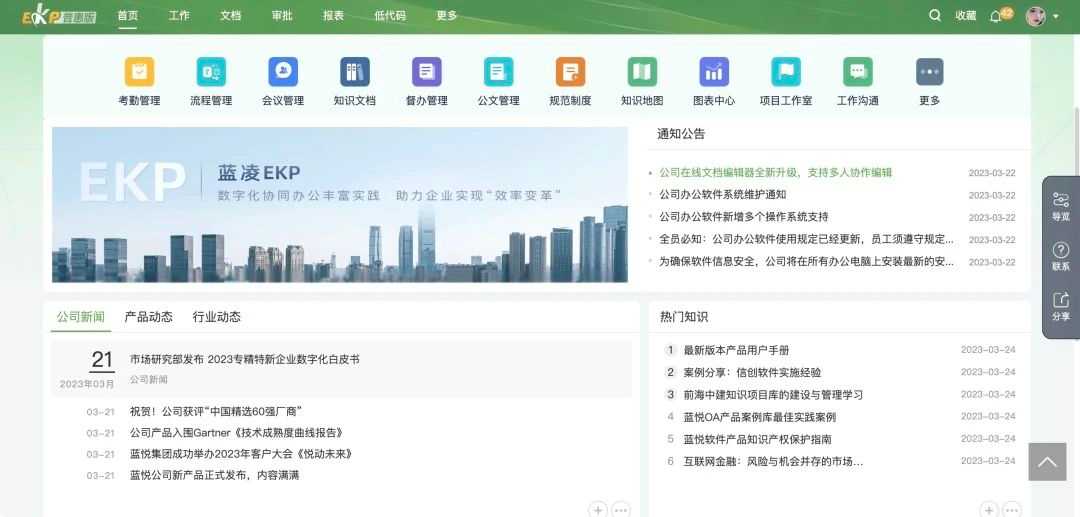Open the 流程管理 process icon
This screenshot has height=517, width=1080.
tap(211, 72)
